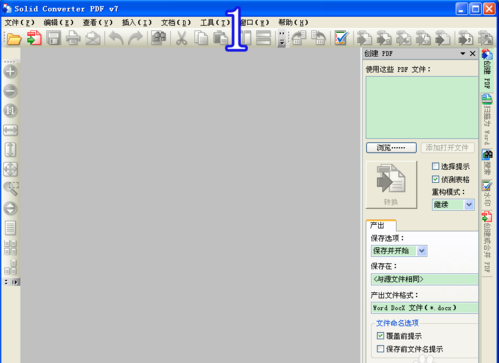Open the 创建 PDF panel menu arrow
This screenshot has width=499, height=363.
[x=463, y=53]
